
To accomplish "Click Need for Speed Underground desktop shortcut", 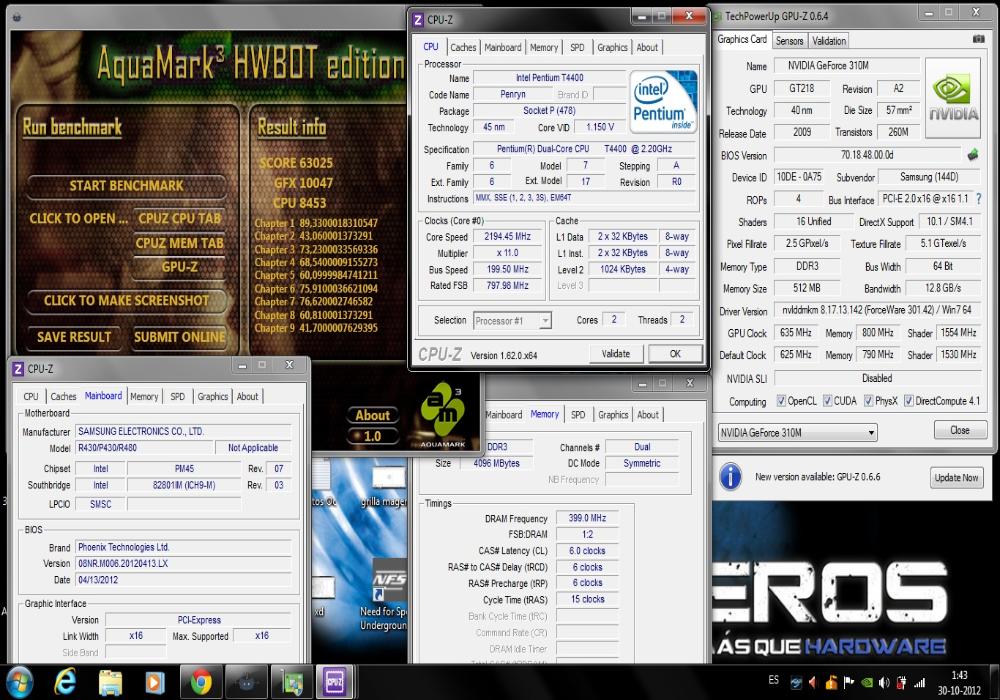I will (384, 593).
